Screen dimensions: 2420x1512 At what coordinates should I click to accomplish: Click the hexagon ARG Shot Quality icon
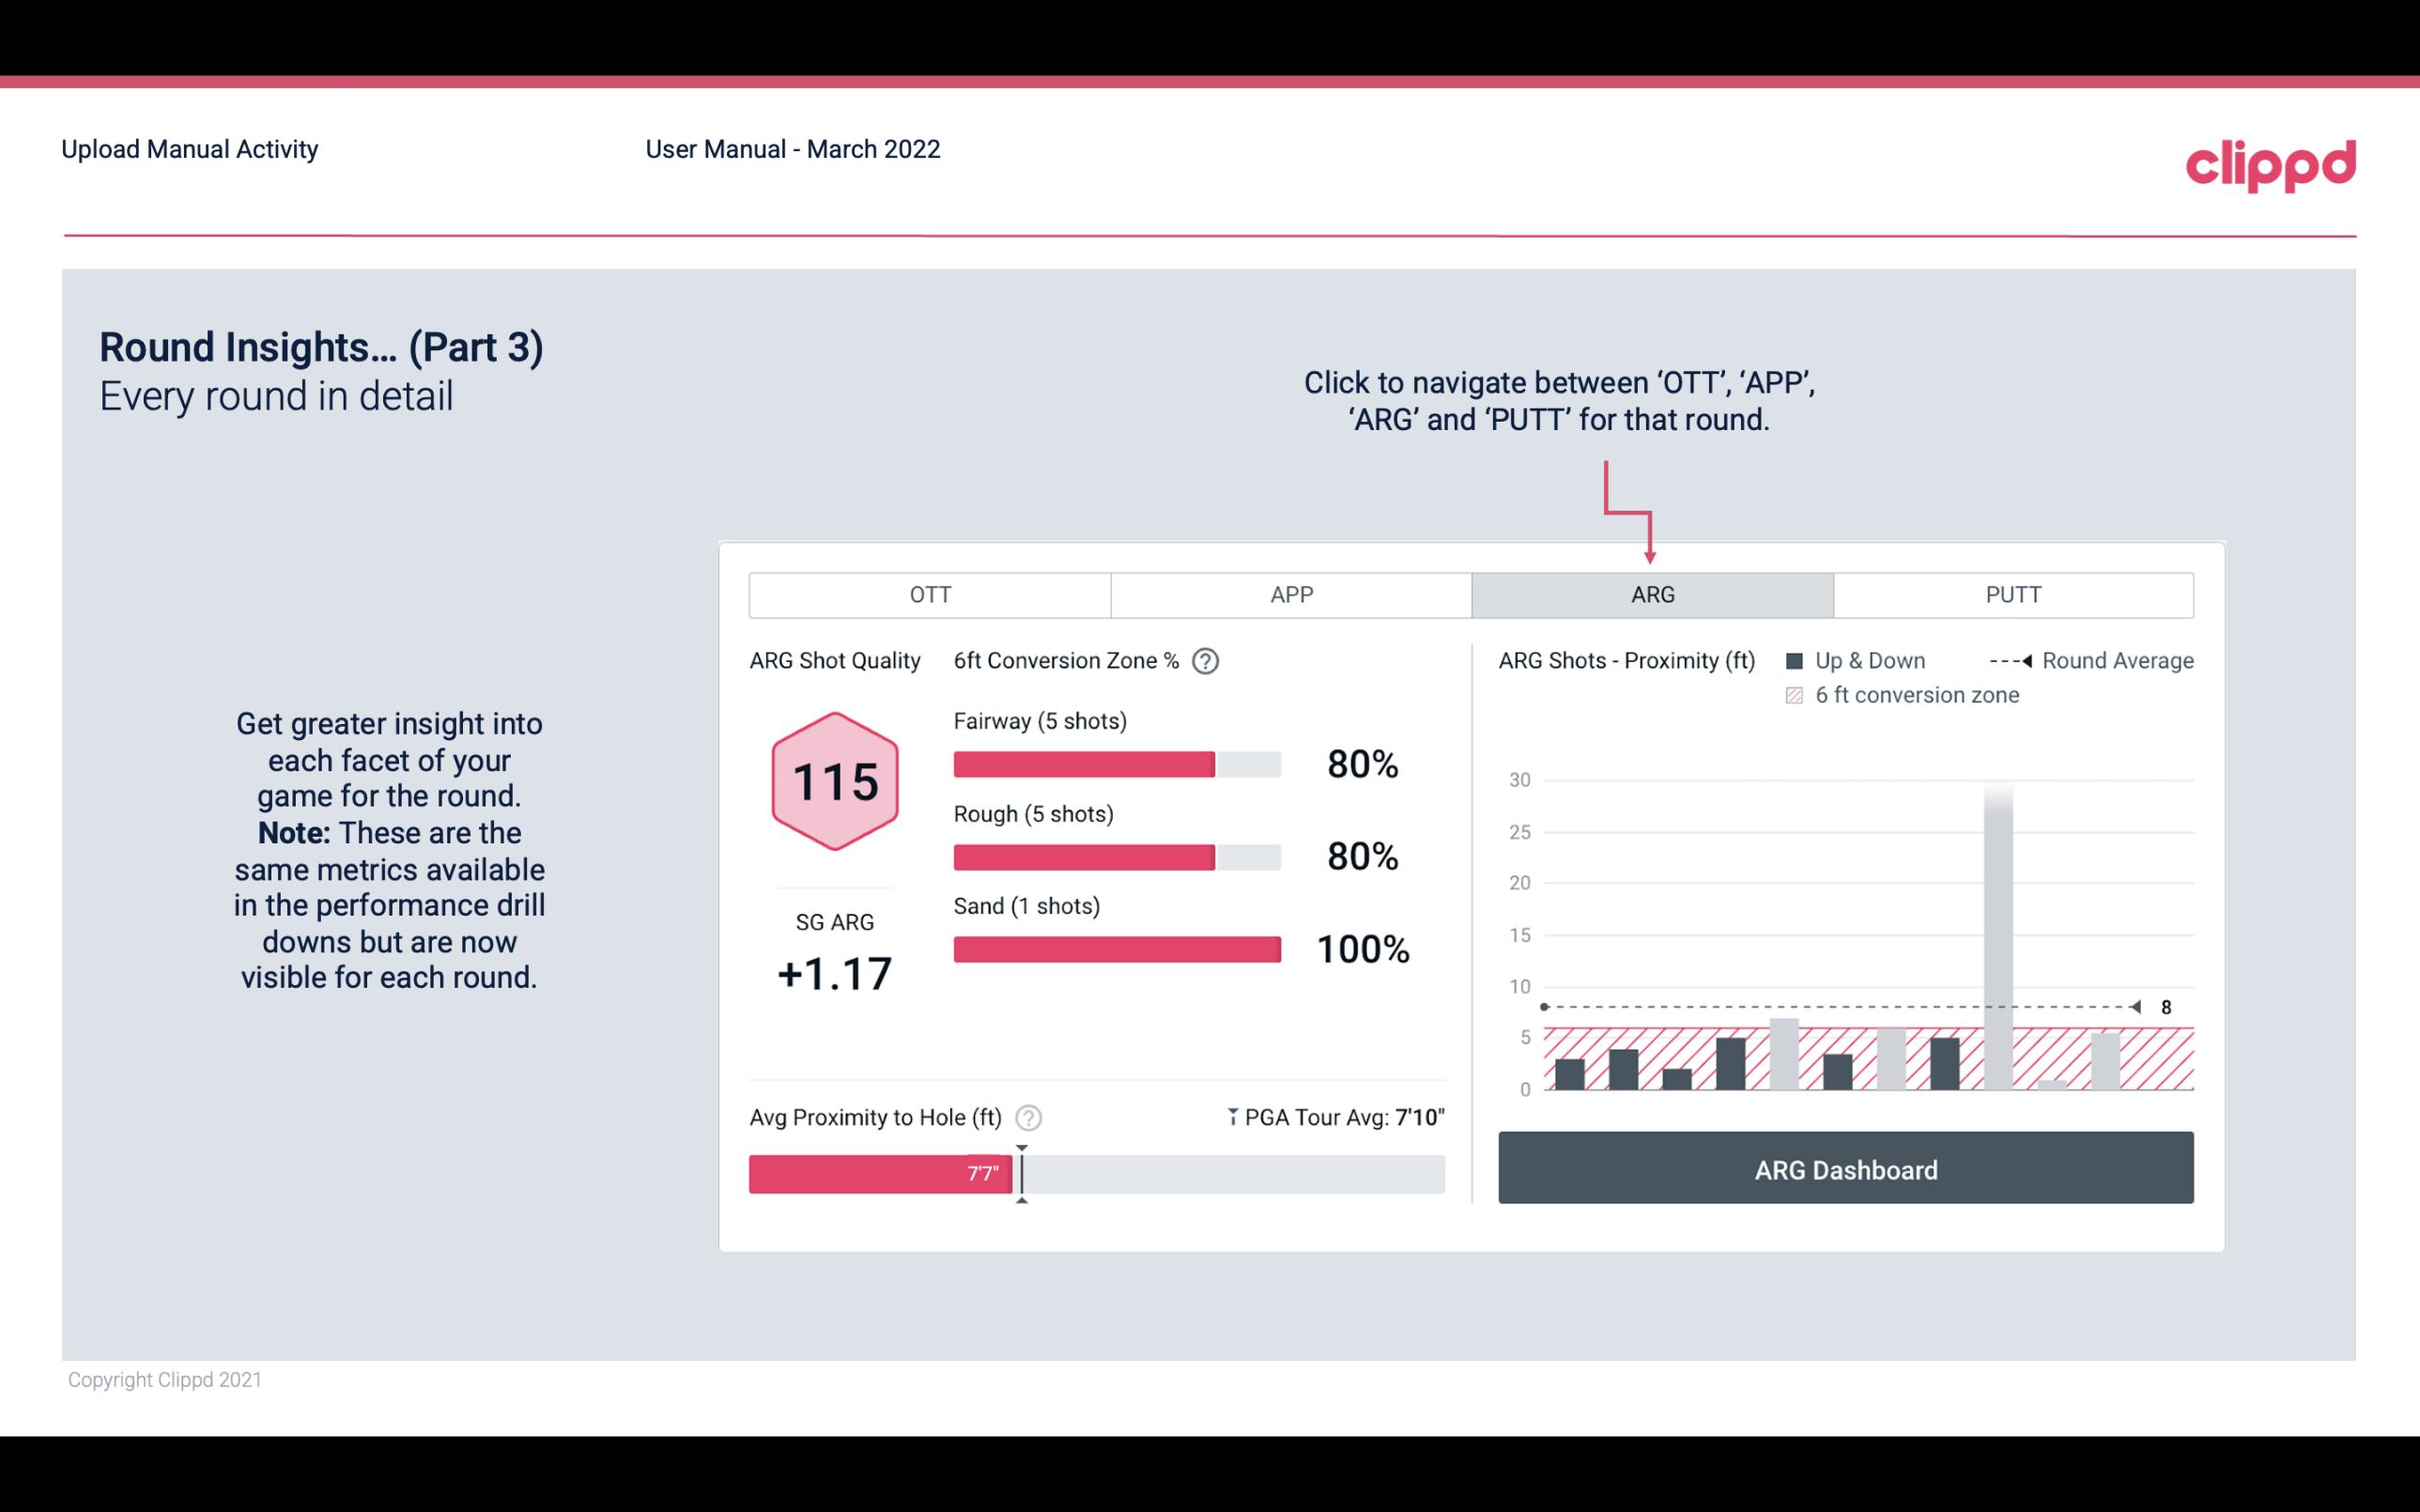tap(832, 782)
